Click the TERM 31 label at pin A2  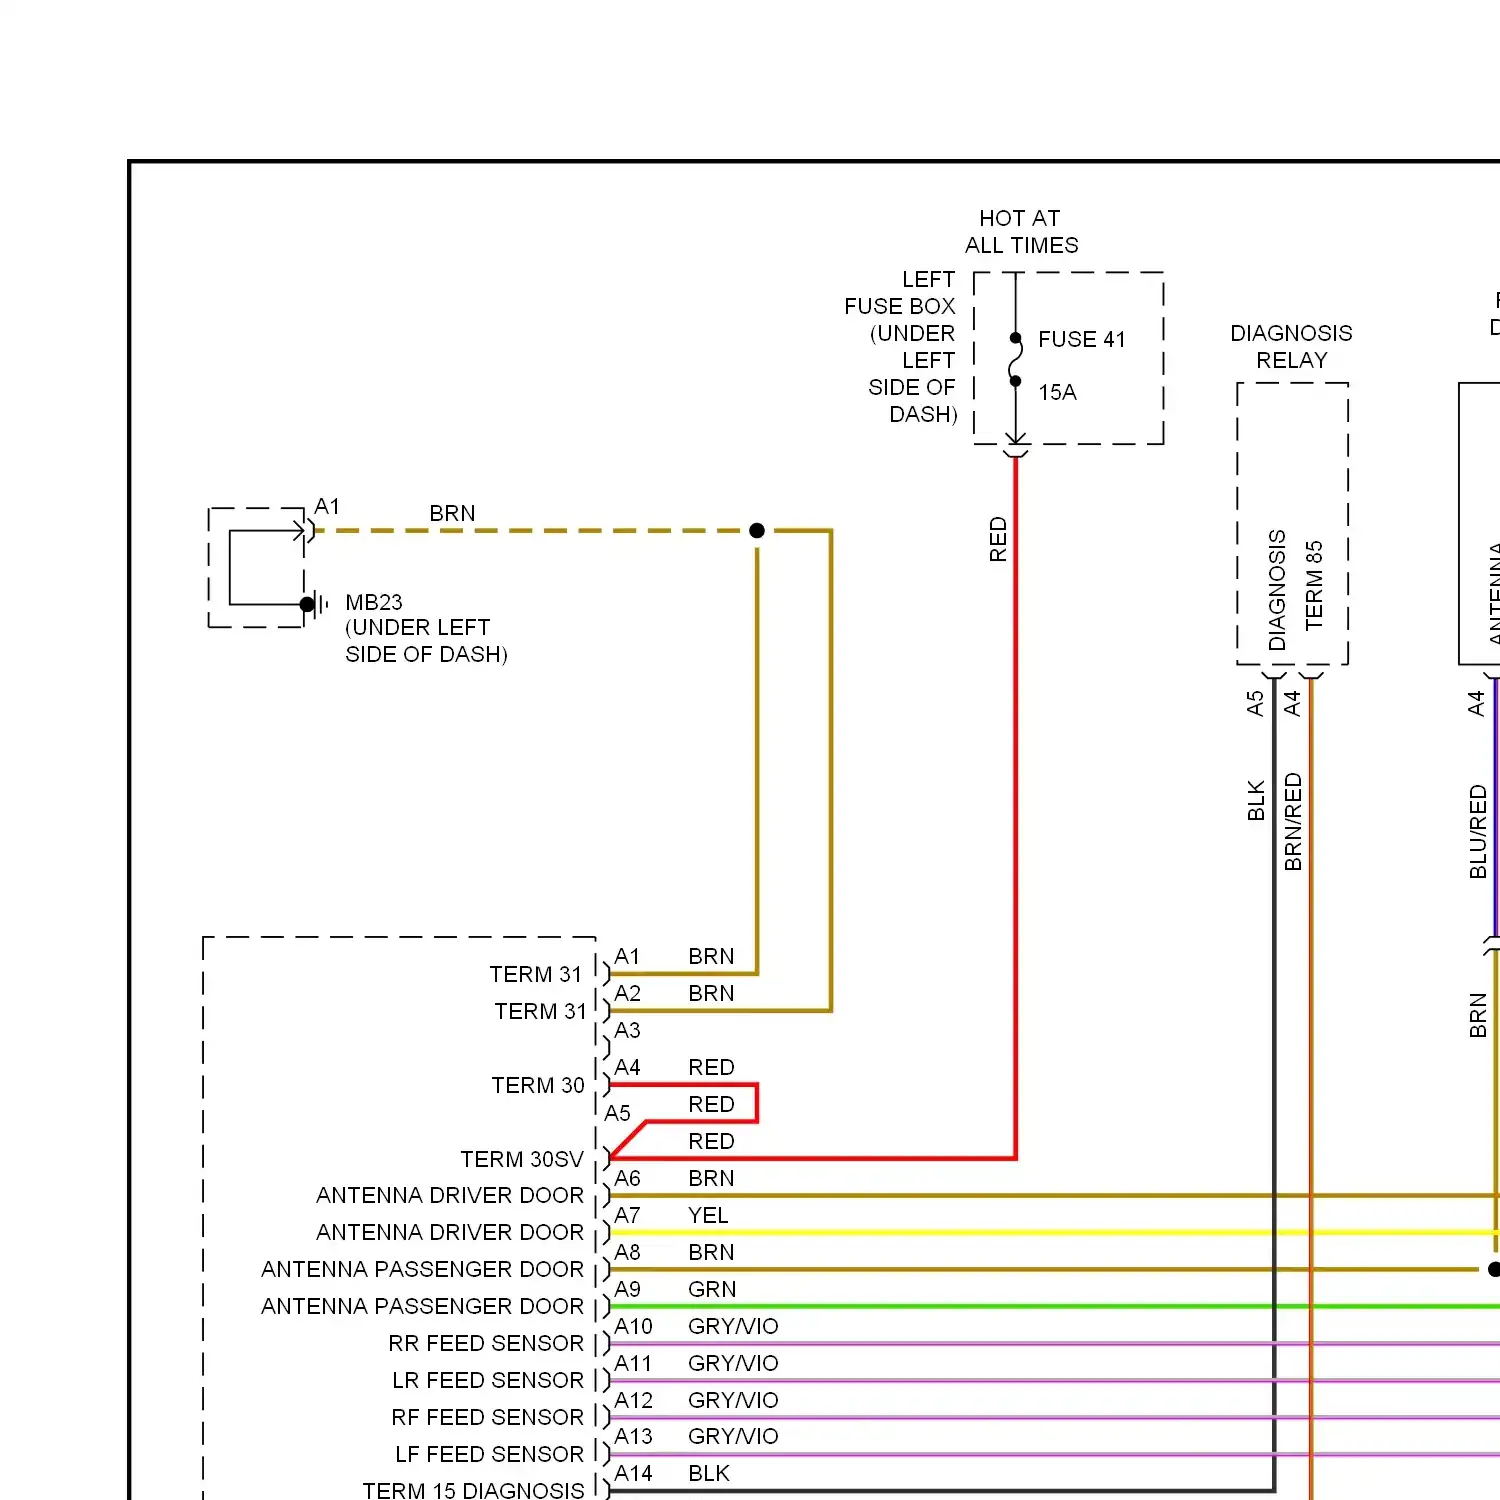pos(541,1012)
